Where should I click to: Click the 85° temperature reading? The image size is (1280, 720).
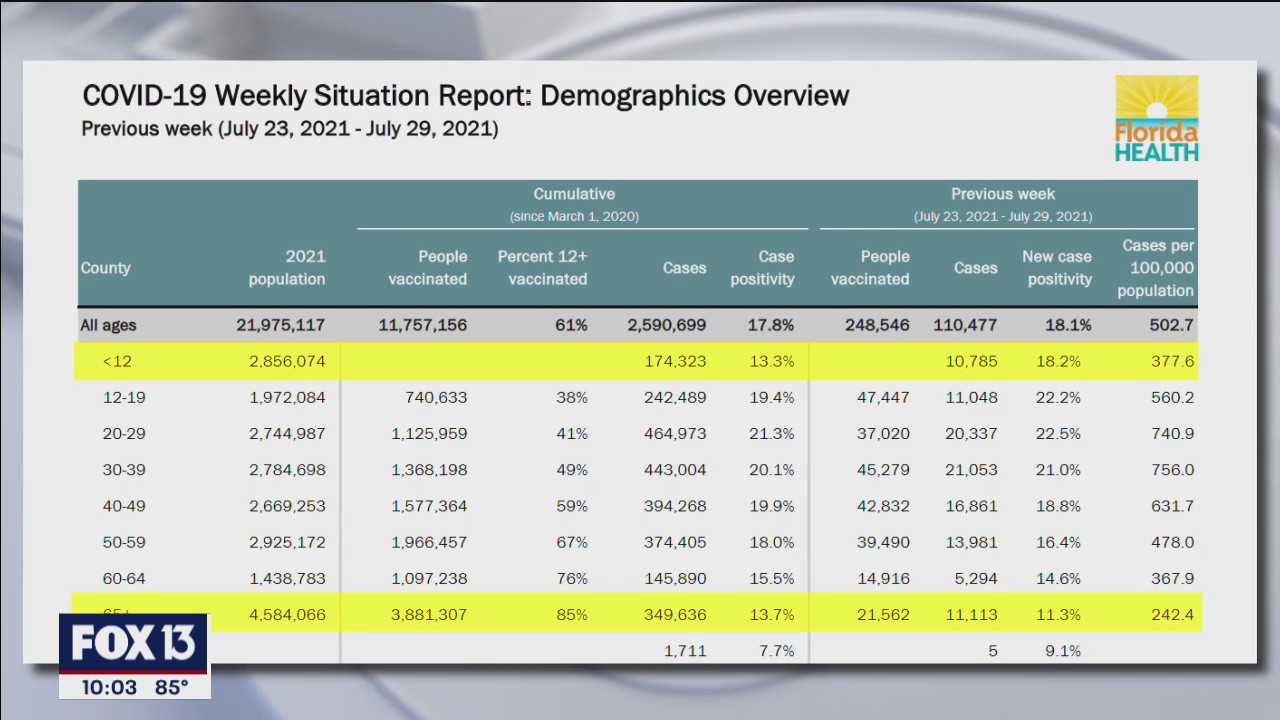[x=170, y=688]
